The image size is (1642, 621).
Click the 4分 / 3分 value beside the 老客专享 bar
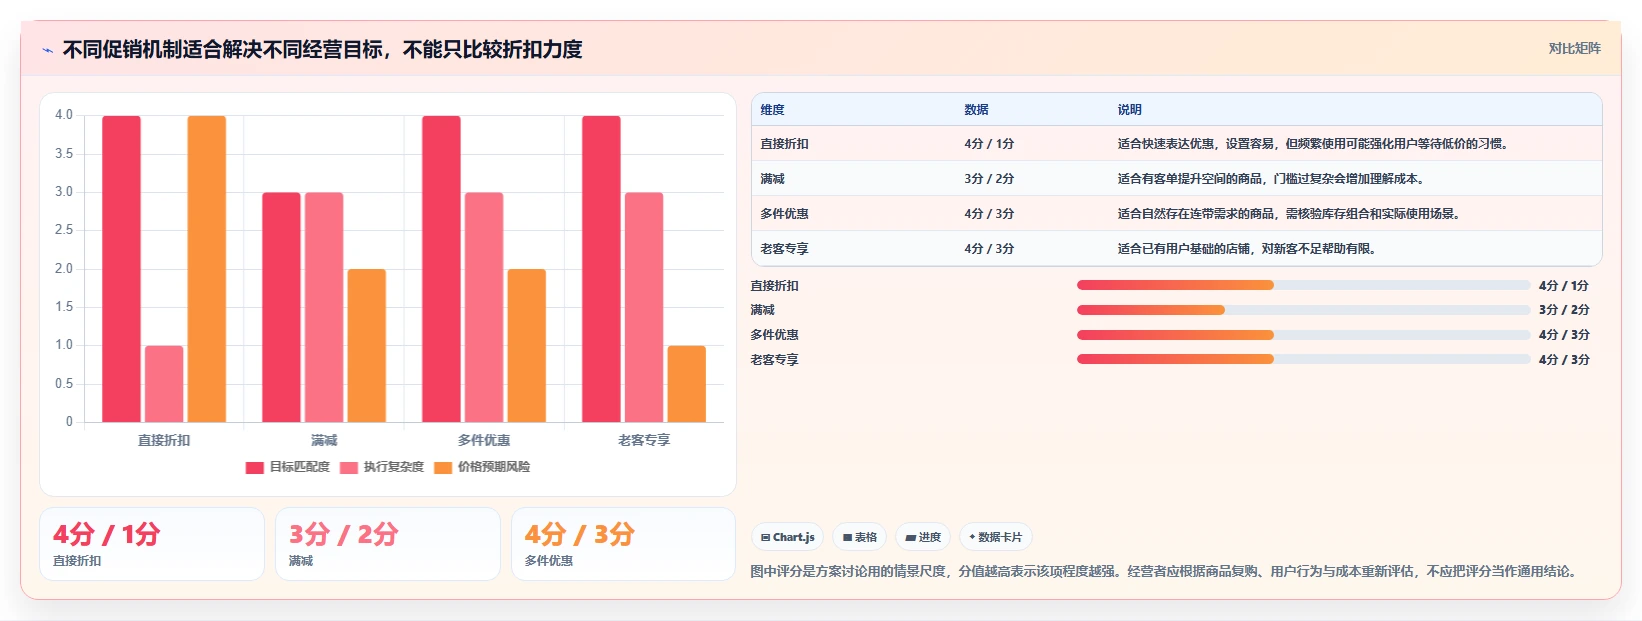click(1564, 360)
